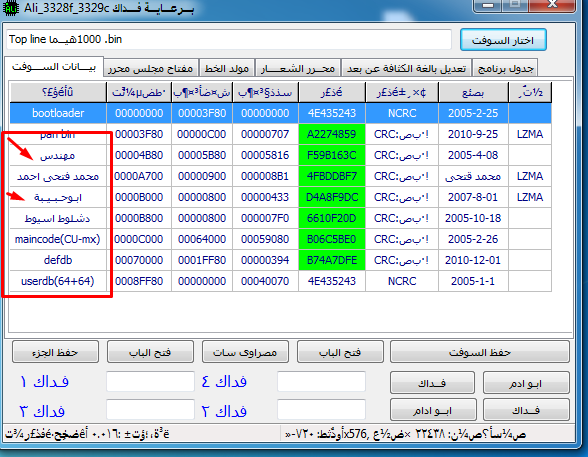Click the اختار السوفت button
This screenshot has height=457, width=588.
503,40
